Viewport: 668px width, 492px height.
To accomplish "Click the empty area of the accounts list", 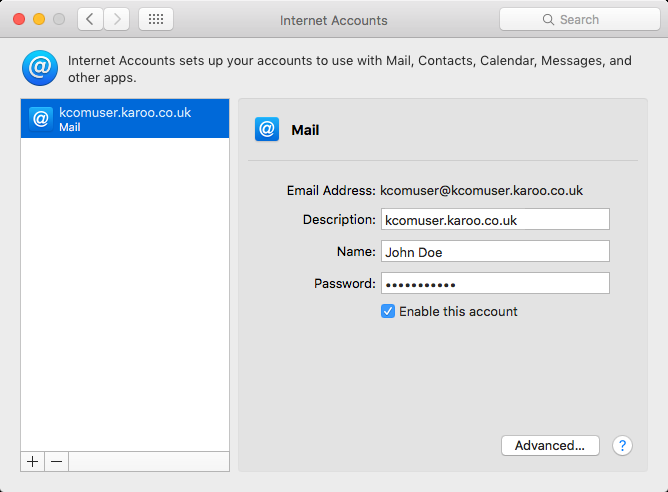I will click(x=125, y=300).
